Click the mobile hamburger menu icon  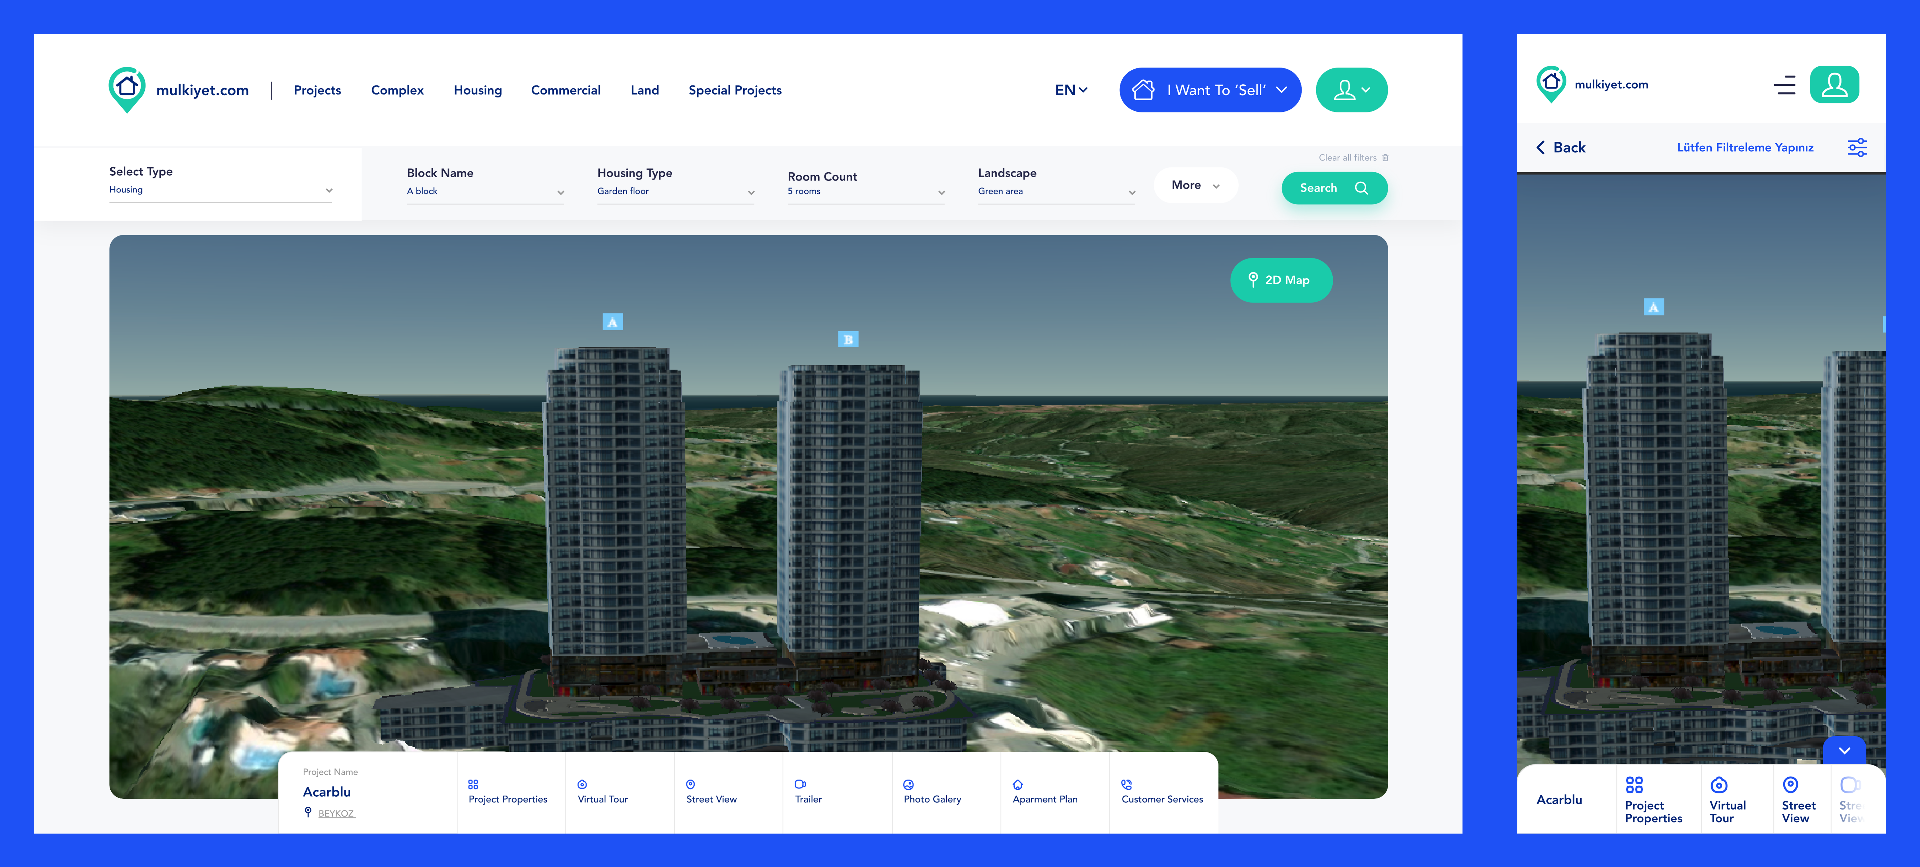point(1784,85)
